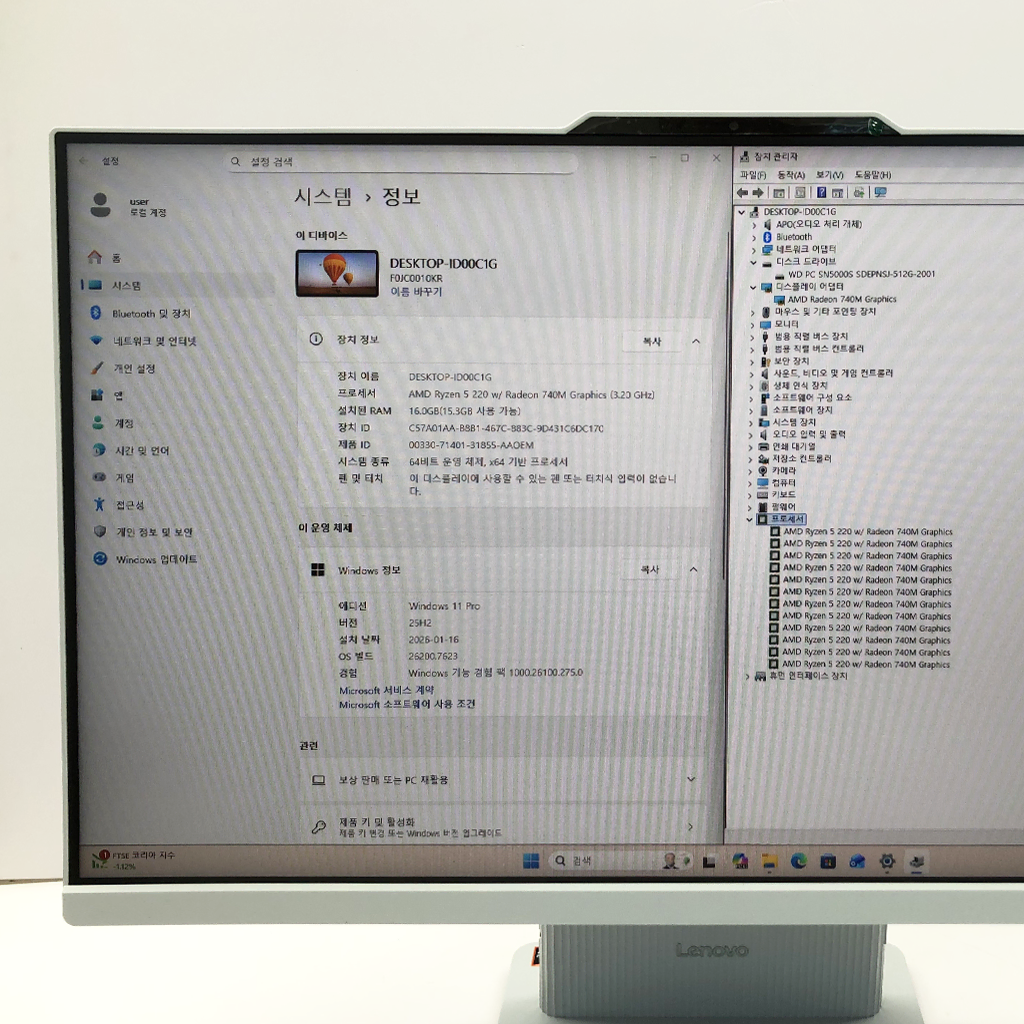This screenshot has height=1024, width=1024.
Task: Open Task View from the taskbar
Action: [709, 862]
